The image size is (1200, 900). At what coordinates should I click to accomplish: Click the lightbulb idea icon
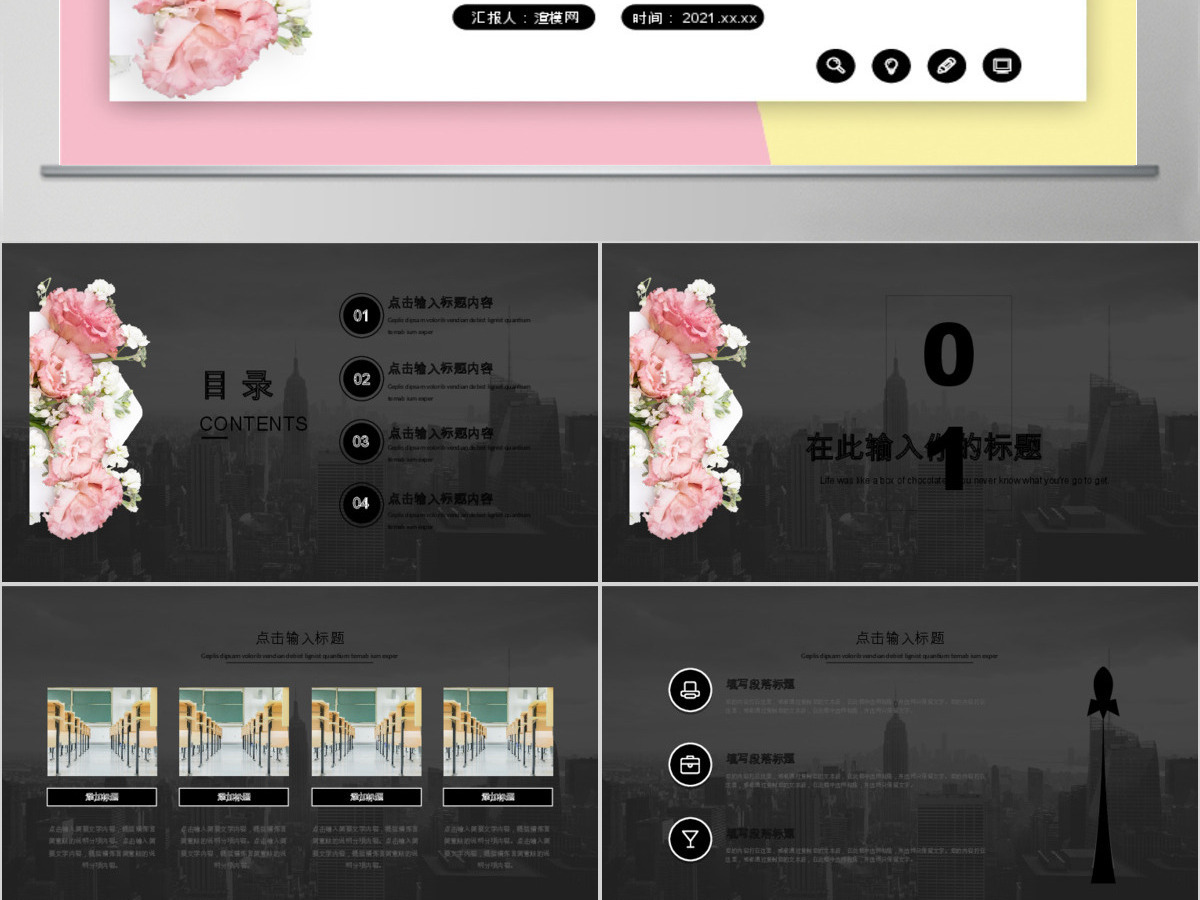[891, 66]
